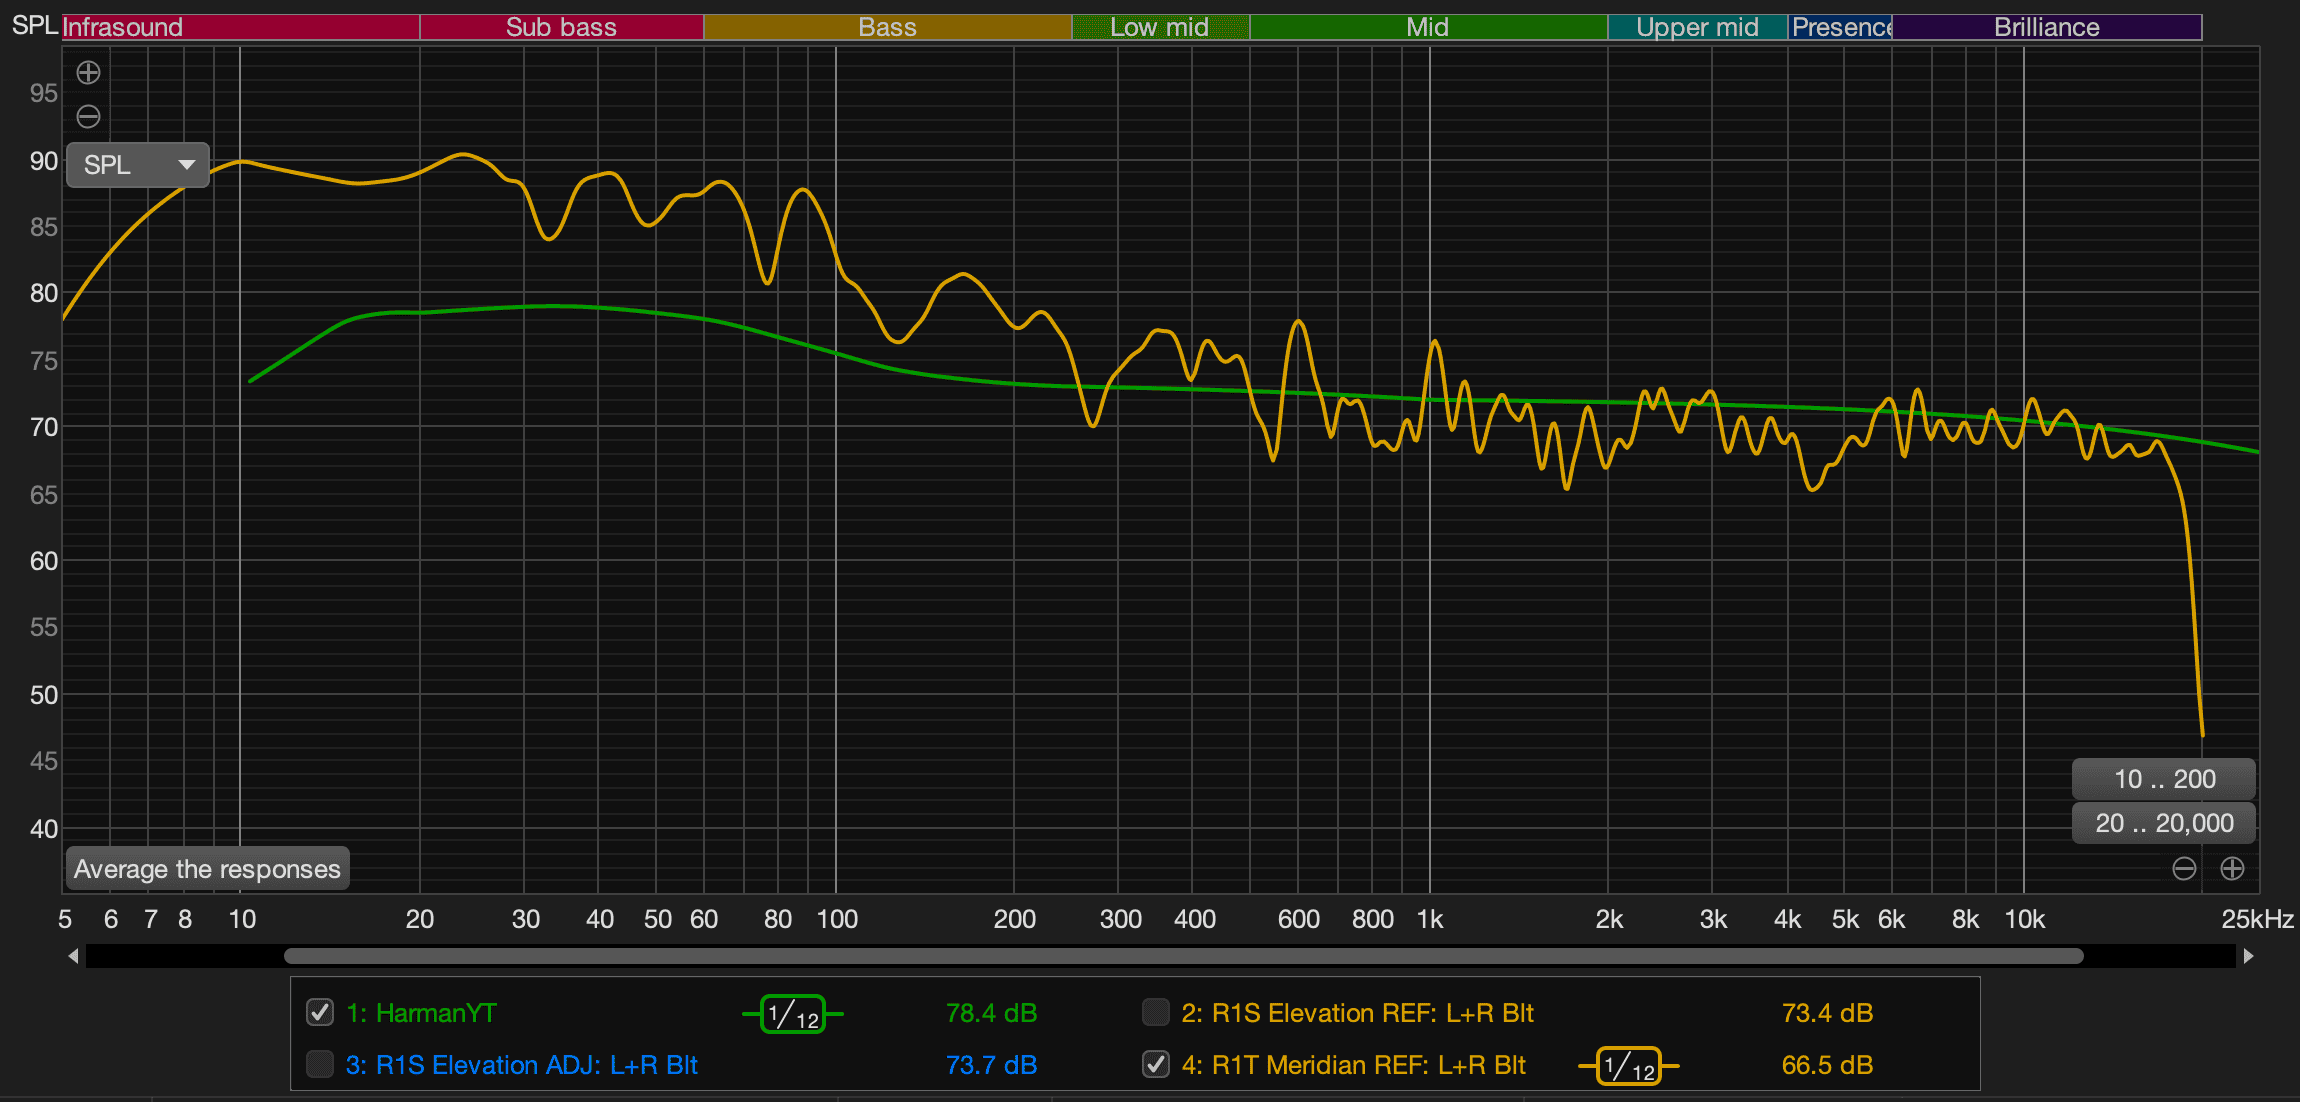This screenshot has height=1102, width=2300.
Task: Click the 73.4 dB value
Action: tap(1827, 1013)
